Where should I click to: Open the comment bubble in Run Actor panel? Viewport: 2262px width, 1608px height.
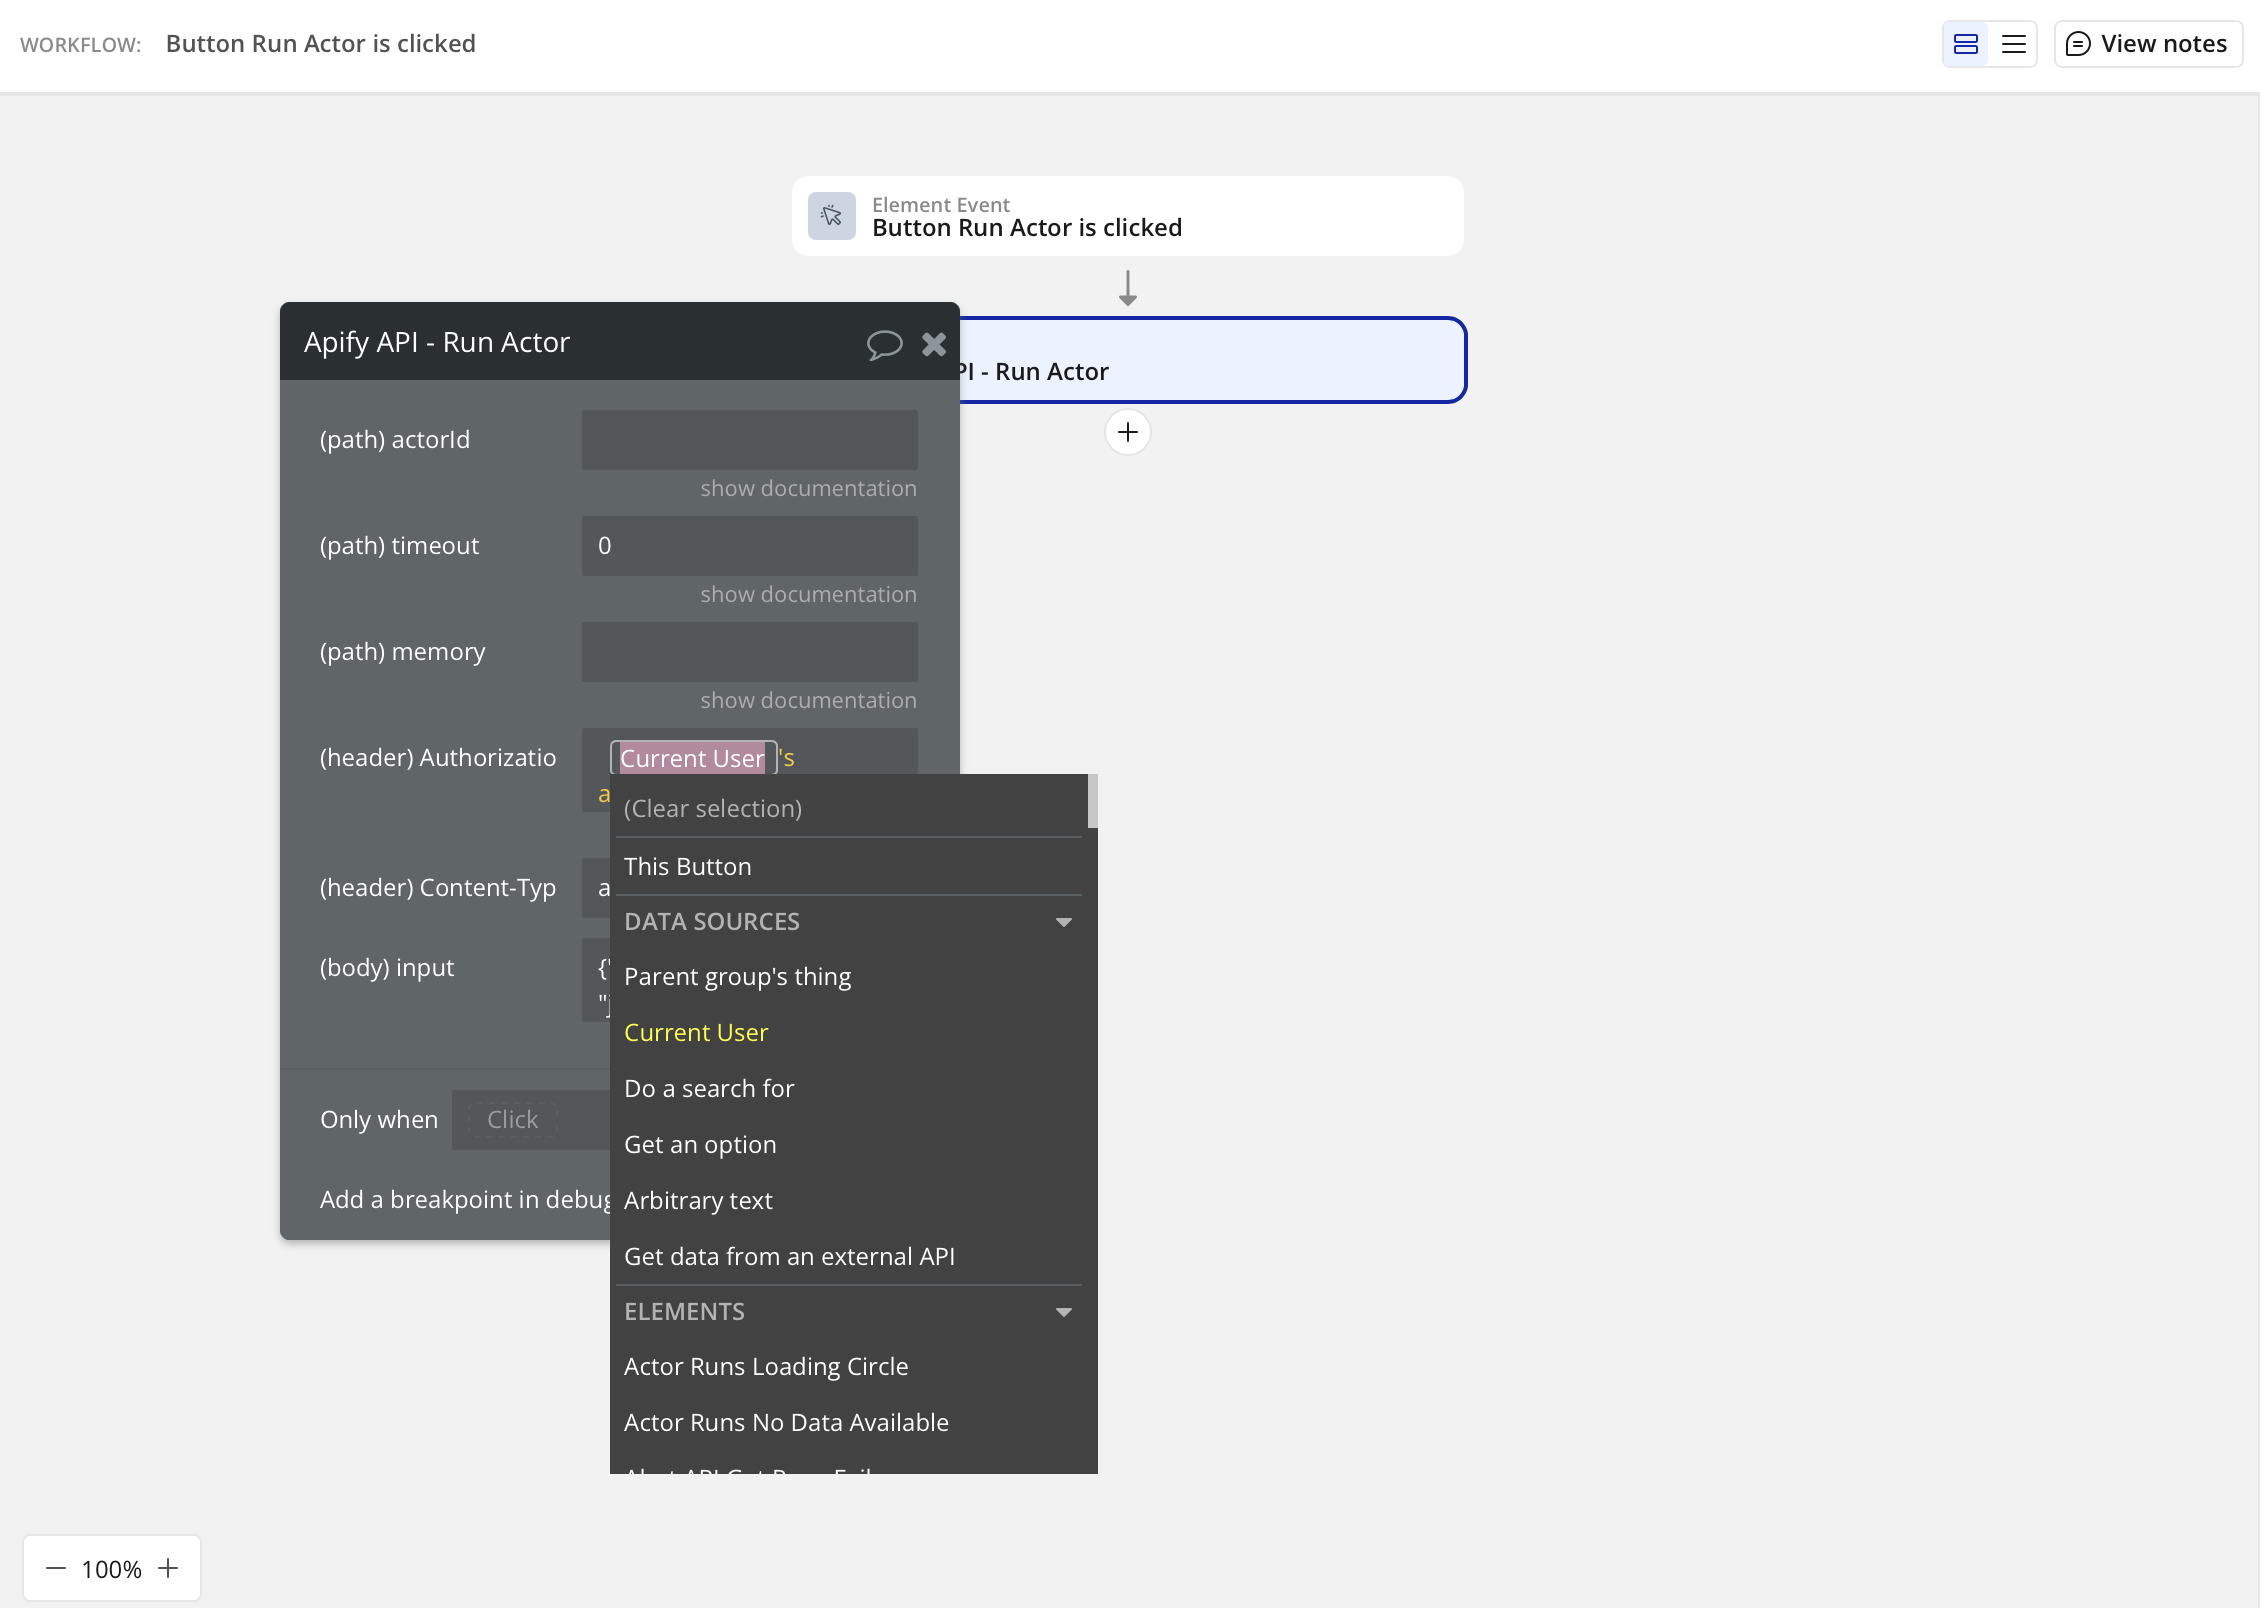(x=884, y=344)
